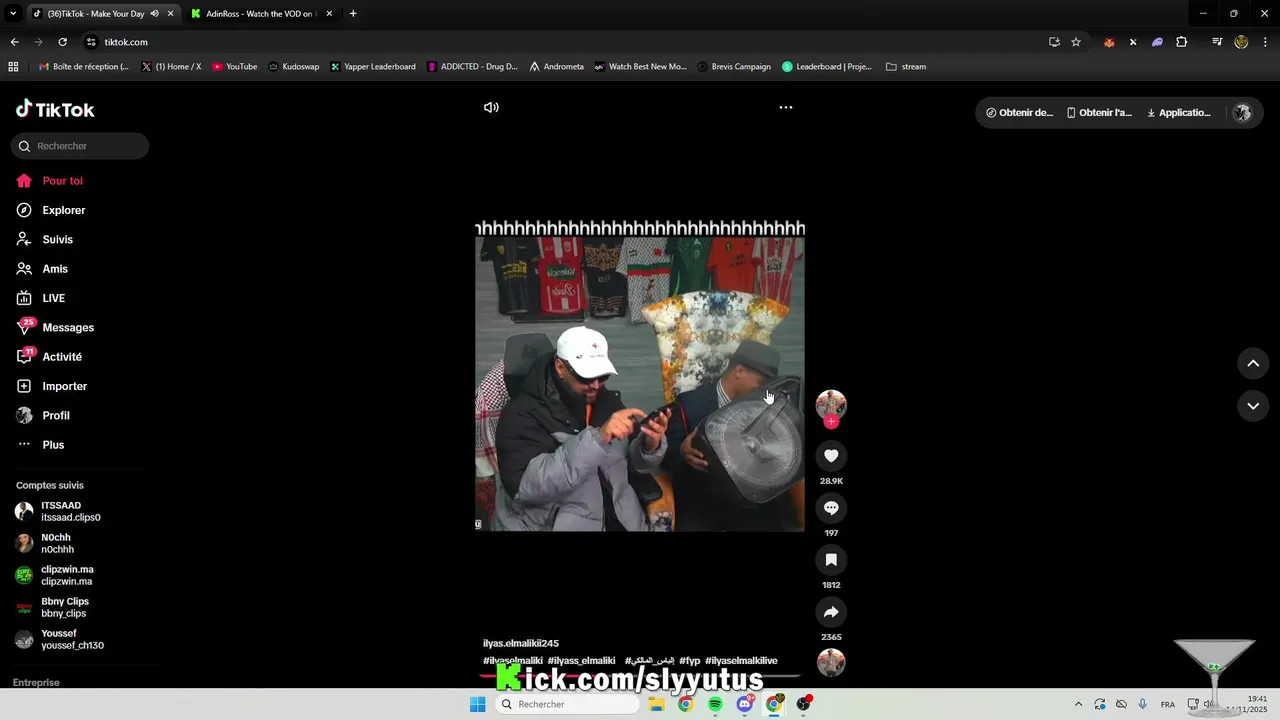
Task: Open Boîte de réception Gmail bookmark
Action: (x=84, y=67)
